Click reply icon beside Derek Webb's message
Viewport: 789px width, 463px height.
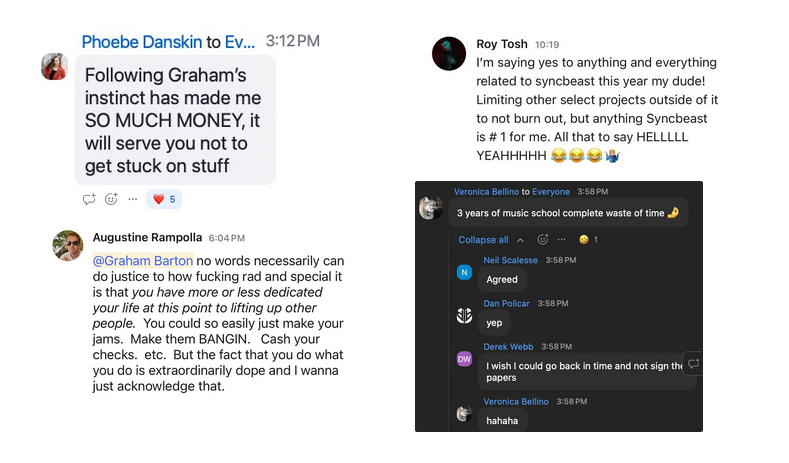pos(693,364)
